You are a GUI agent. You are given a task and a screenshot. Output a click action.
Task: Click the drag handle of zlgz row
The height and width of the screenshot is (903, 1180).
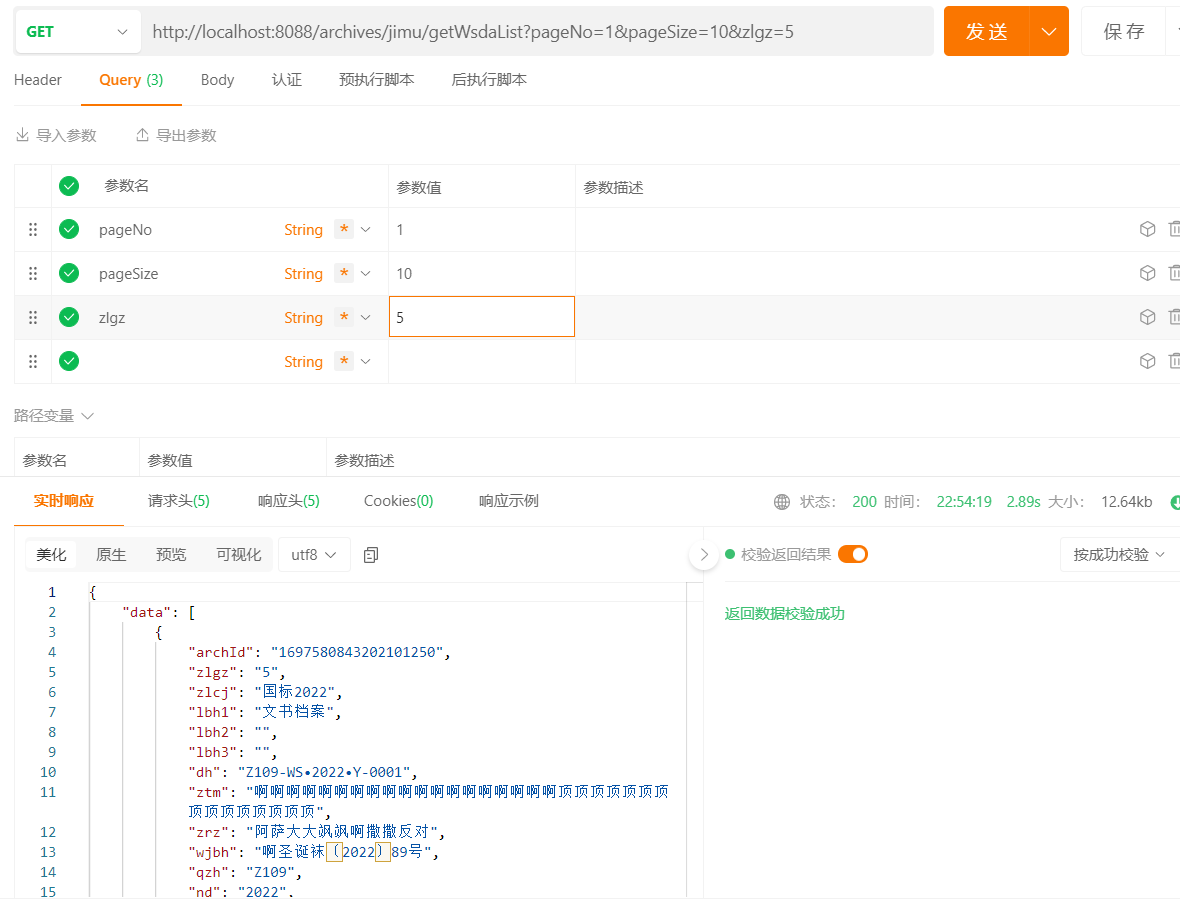pyautogui.click(x=33, y=318)
